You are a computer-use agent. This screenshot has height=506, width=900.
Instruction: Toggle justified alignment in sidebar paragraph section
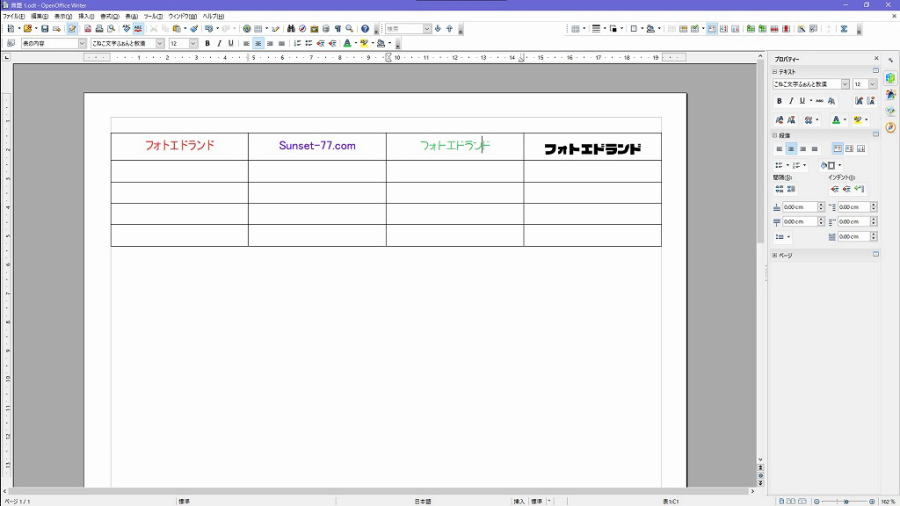click(814, 149)
